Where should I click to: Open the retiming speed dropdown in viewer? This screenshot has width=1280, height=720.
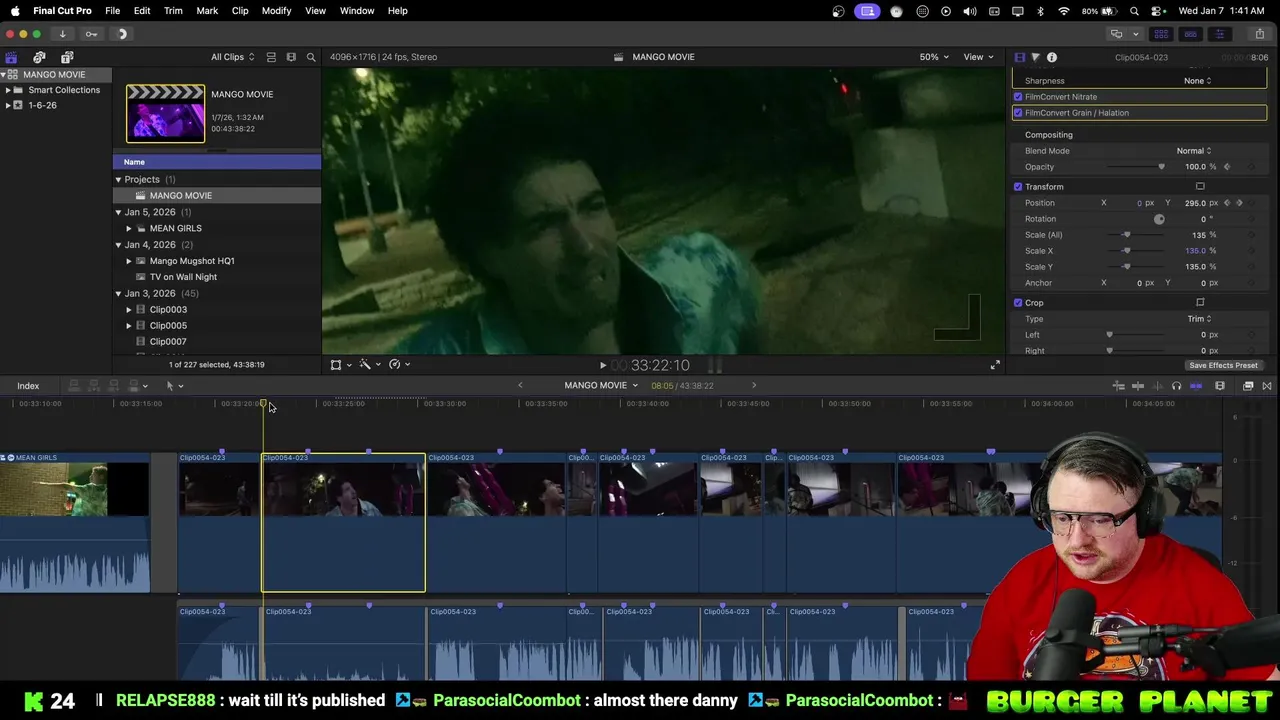click(399, 365)
